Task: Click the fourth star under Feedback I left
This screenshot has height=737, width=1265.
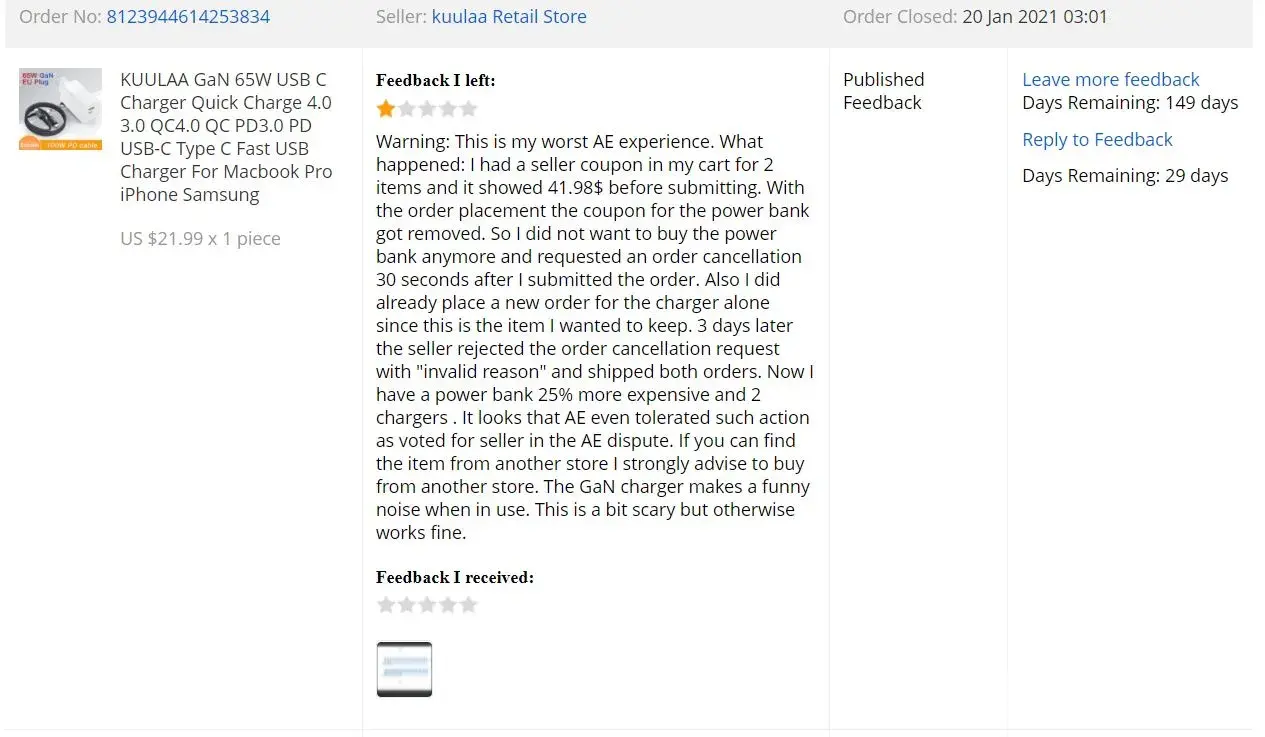Action: (x=448, y=109)
